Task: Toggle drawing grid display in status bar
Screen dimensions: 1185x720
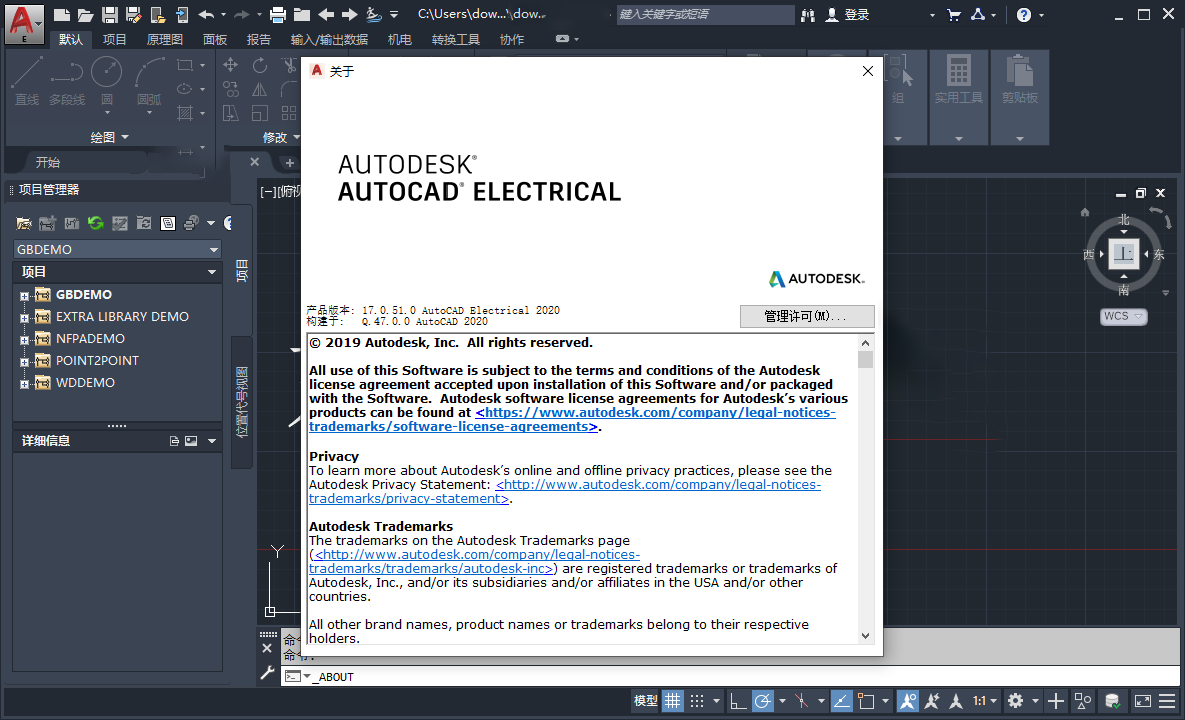Action: click(673, 701)
